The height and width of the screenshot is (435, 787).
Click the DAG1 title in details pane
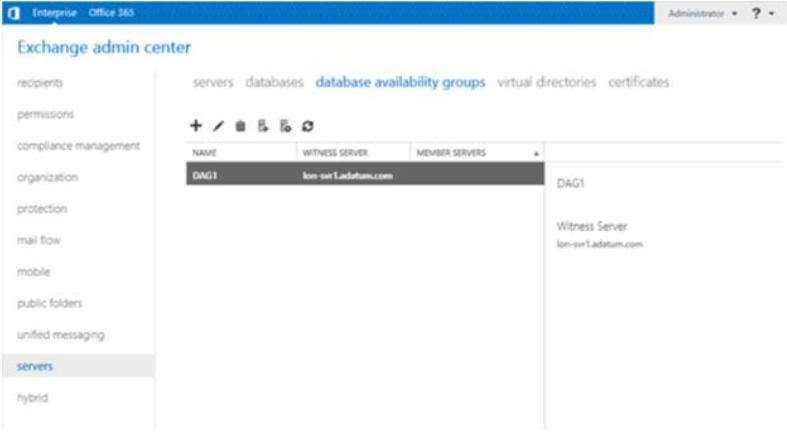click(571, 183)
